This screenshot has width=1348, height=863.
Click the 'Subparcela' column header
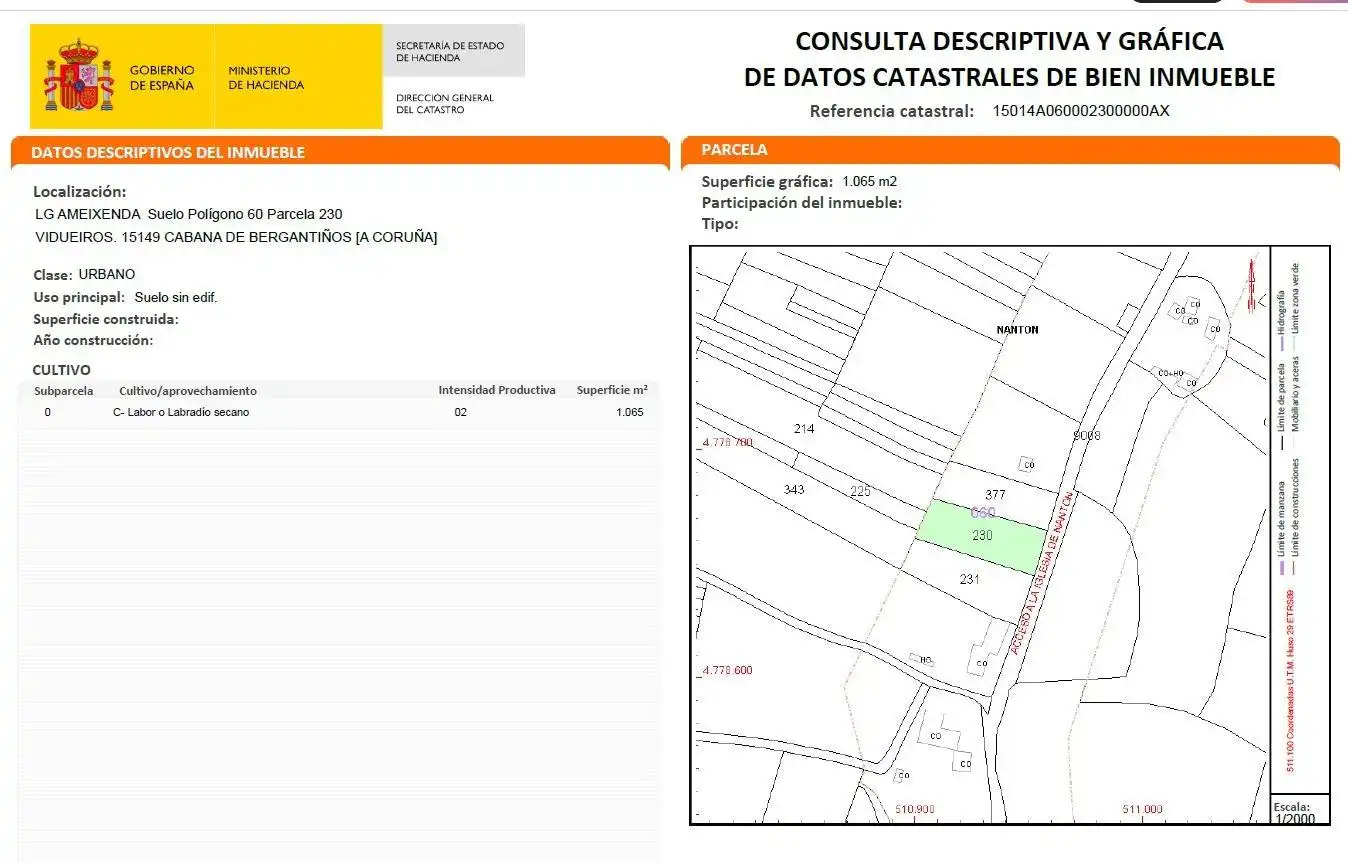click(64, 391)
